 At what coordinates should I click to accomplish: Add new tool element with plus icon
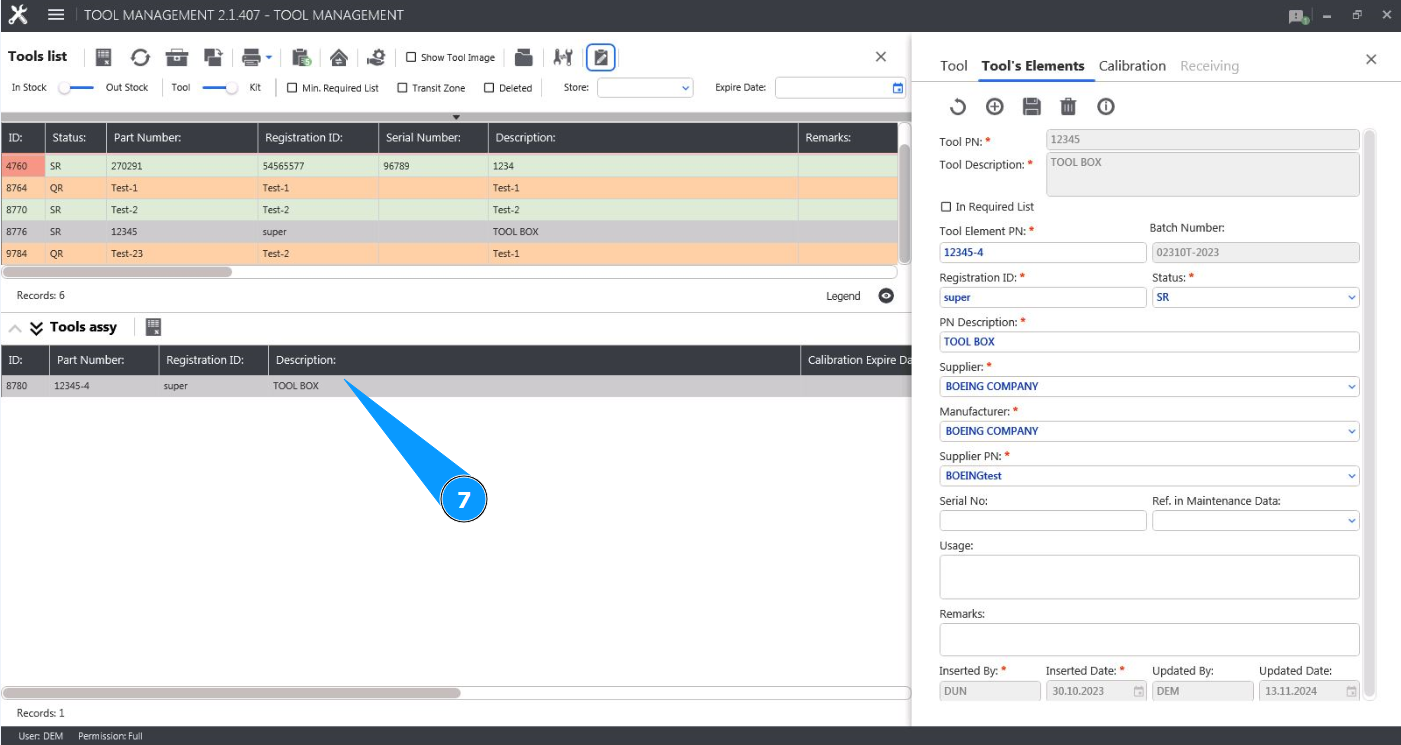994,107
